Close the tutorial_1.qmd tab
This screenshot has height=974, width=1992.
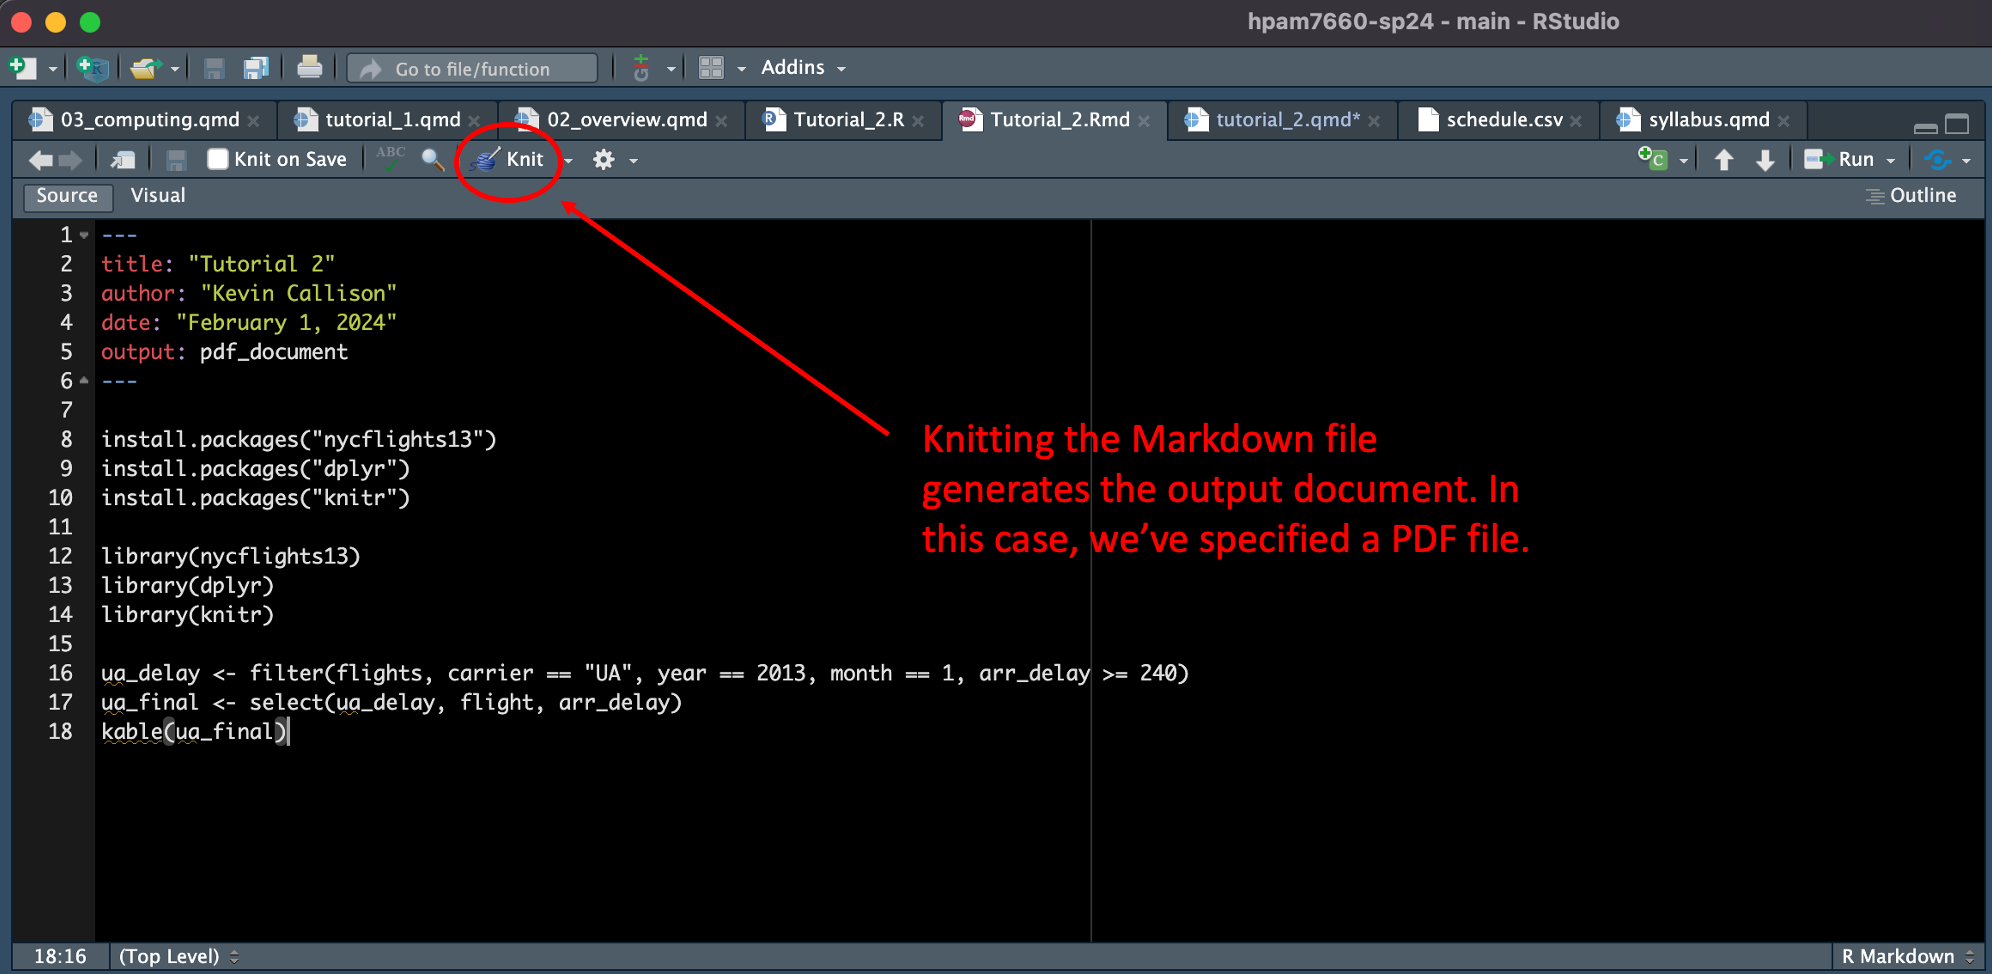[x=474, y=121]
